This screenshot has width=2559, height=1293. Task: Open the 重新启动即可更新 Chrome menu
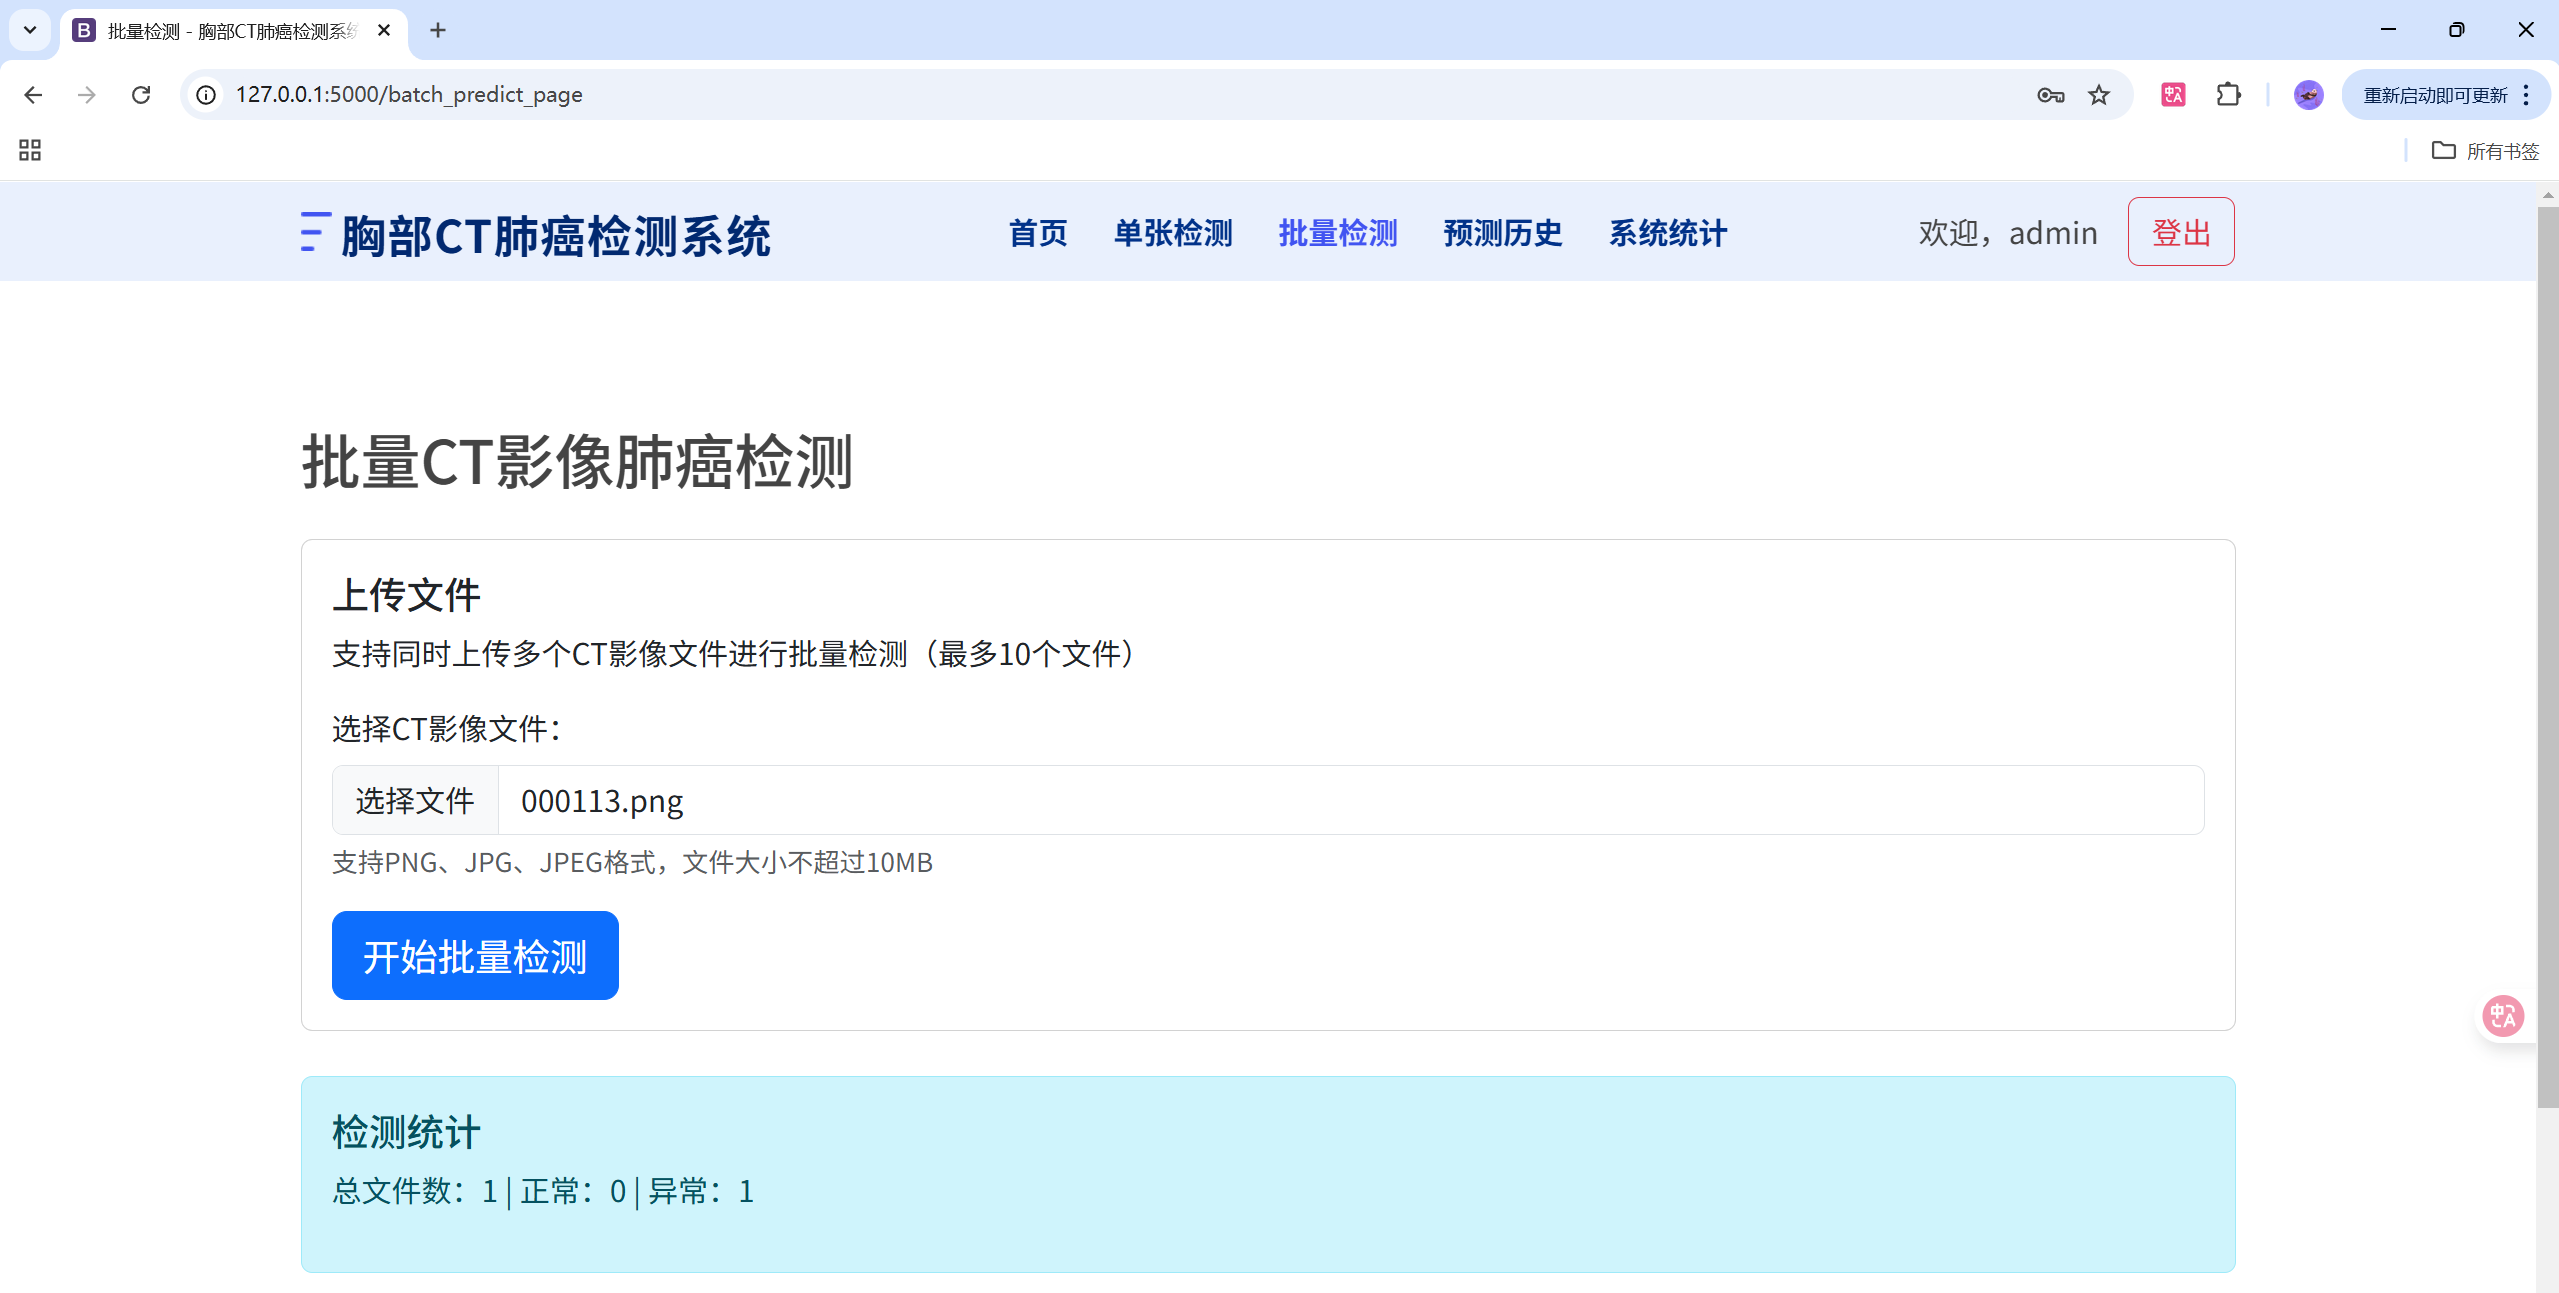[x=2445, y=95]
